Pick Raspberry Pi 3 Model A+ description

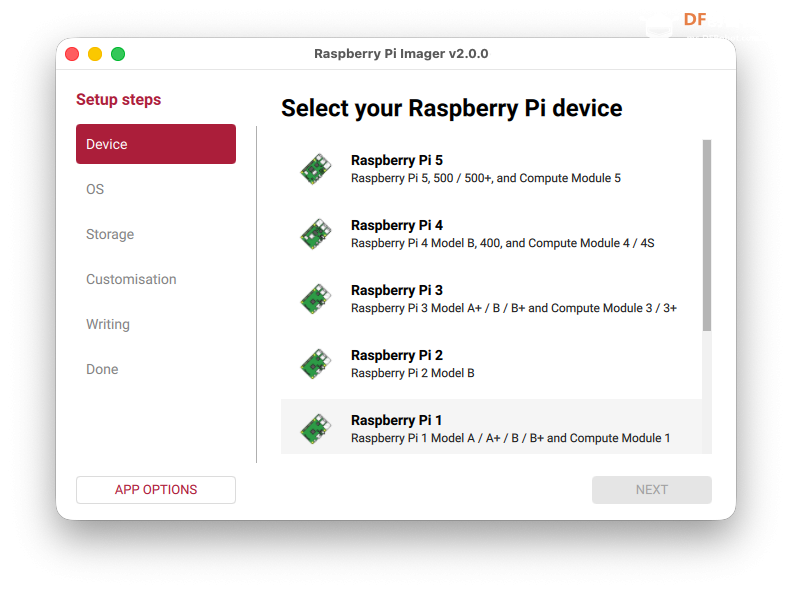tap(514, 308)
